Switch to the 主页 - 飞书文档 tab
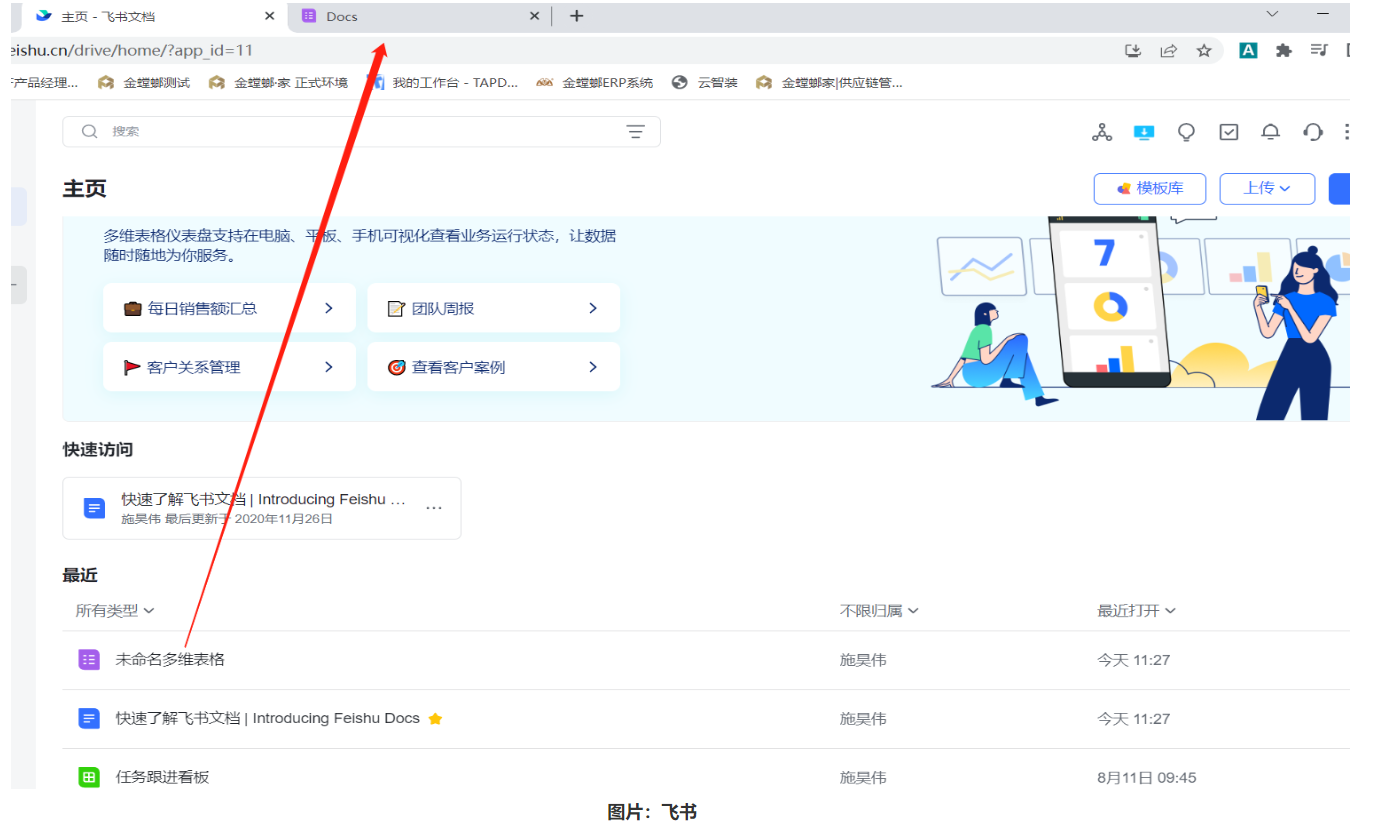1389x833 pixels. 150,16
